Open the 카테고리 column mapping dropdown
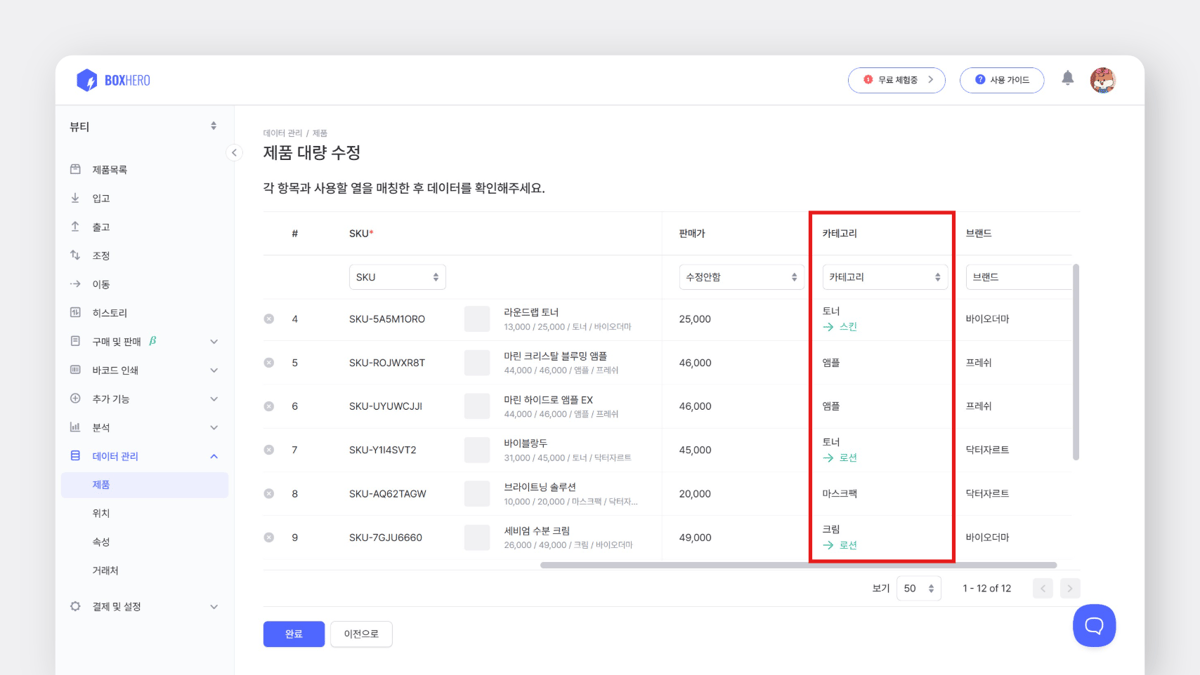This screenshot has width=1200, height=675. click(x=884, y=276)
